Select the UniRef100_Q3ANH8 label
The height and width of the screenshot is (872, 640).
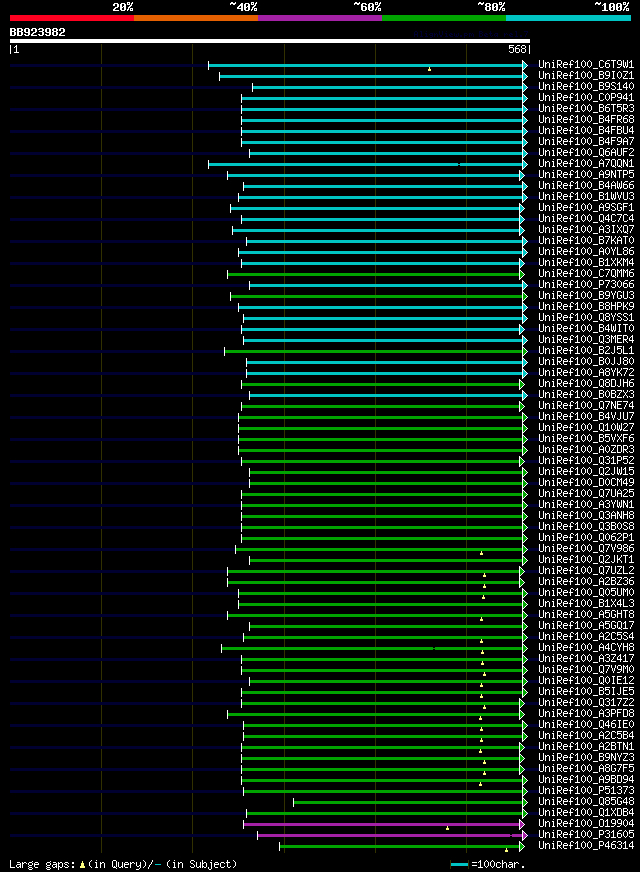click(586, 516)
